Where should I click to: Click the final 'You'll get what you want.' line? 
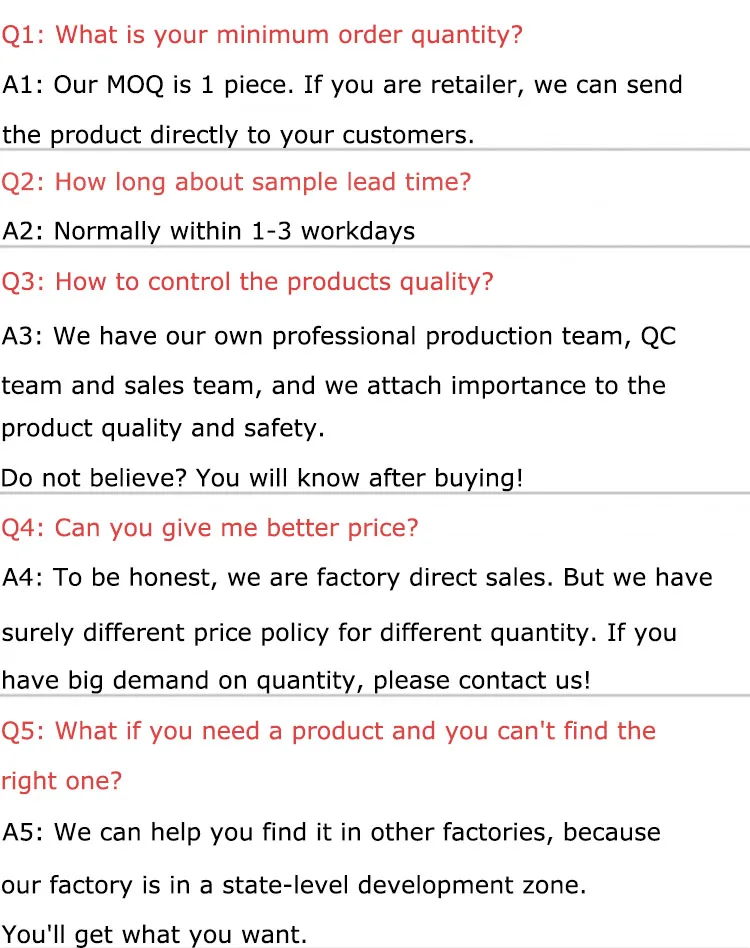click(155, 934)
